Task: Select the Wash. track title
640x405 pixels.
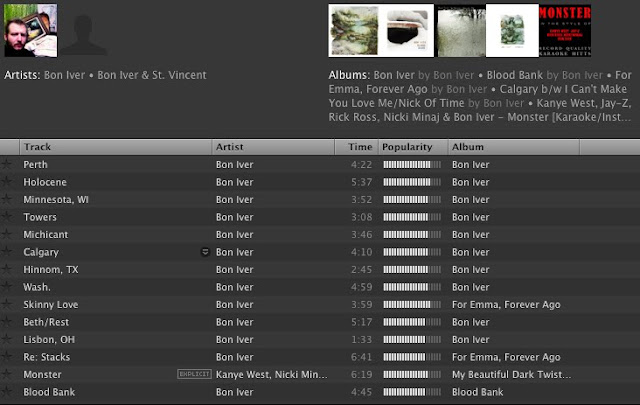Action: pos(37,287)
